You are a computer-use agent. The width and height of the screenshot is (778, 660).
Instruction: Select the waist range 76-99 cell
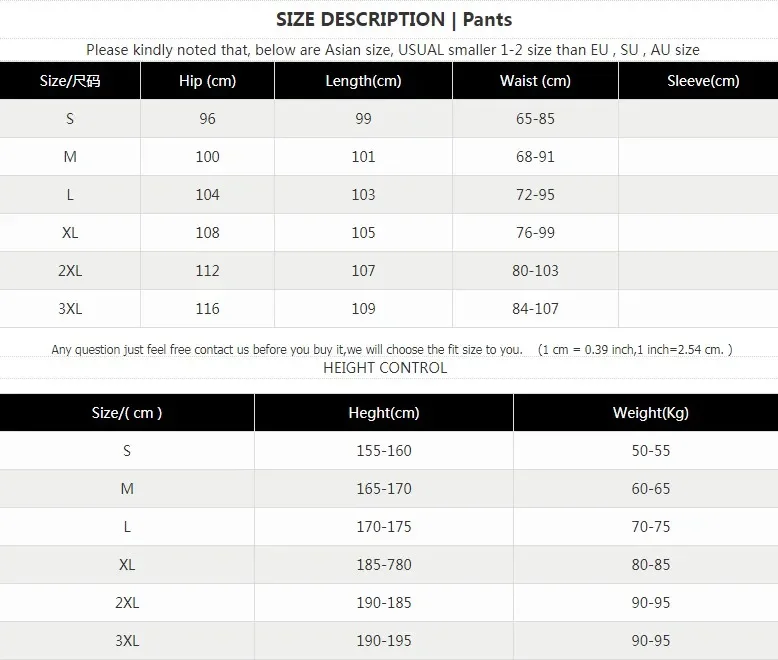[535, 233]
